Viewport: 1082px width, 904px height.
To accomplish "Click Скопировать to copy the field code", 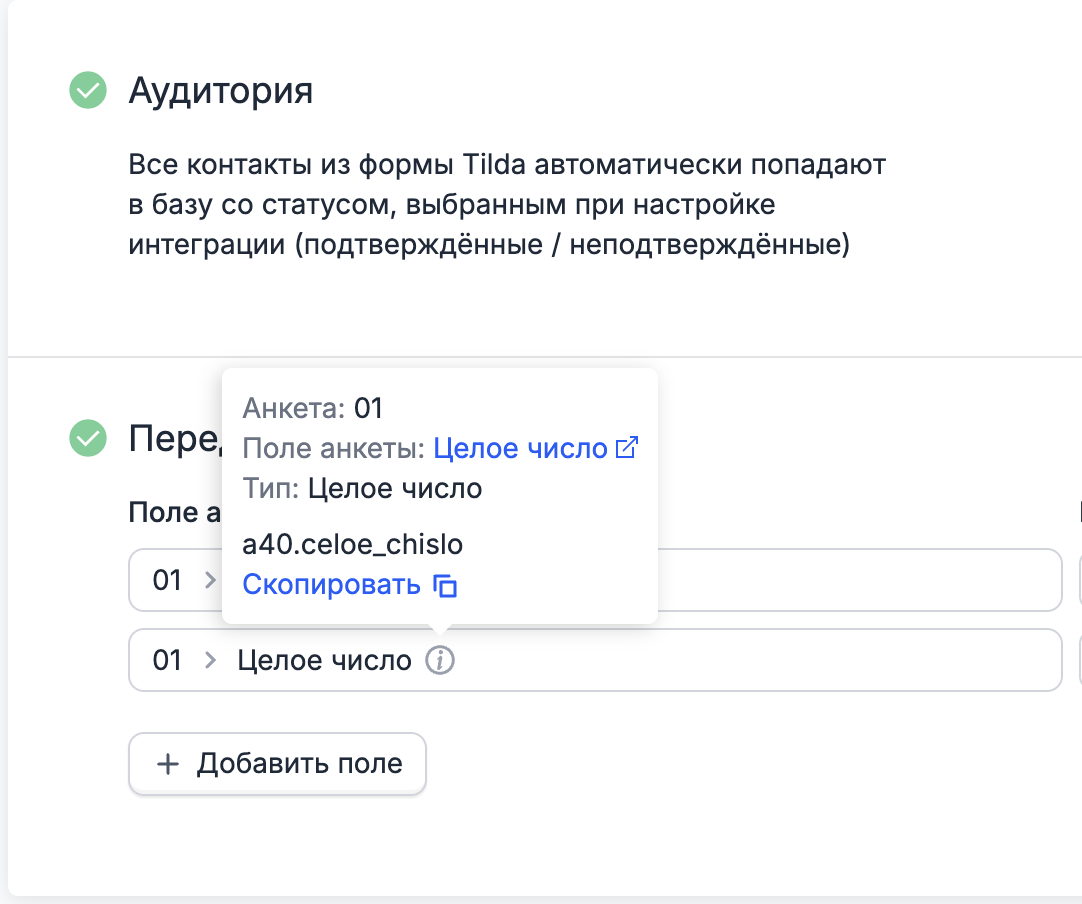I will (331, 585).
